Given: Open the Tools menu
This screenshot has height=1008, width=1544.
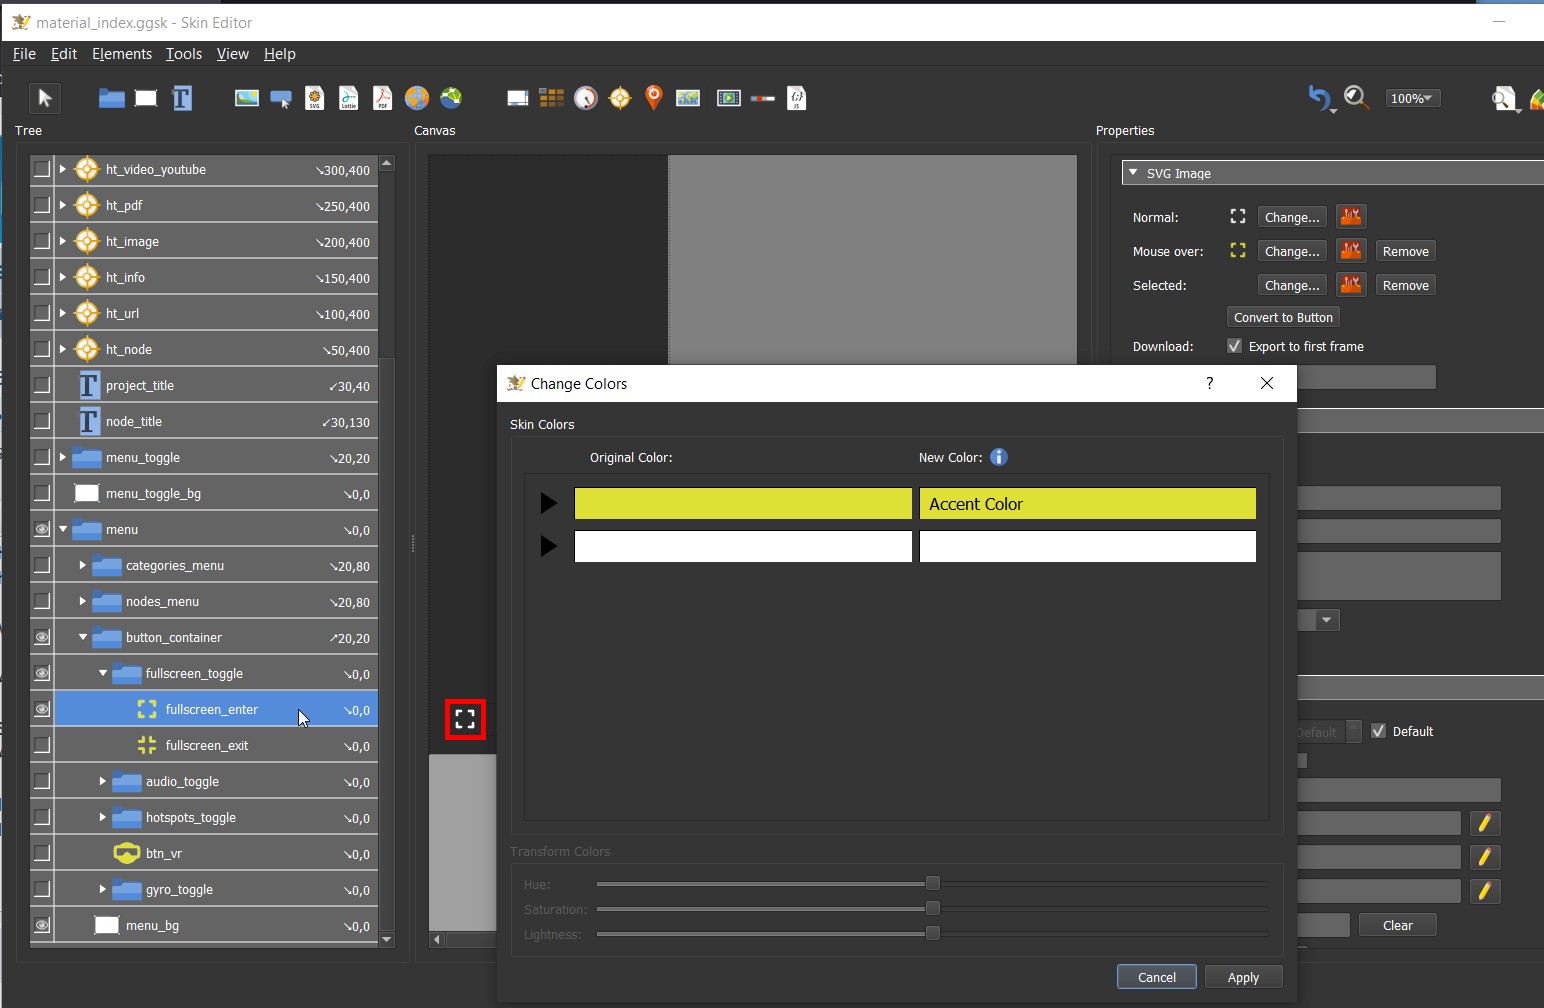Looking at the screenshot, I should click(184, 54).
